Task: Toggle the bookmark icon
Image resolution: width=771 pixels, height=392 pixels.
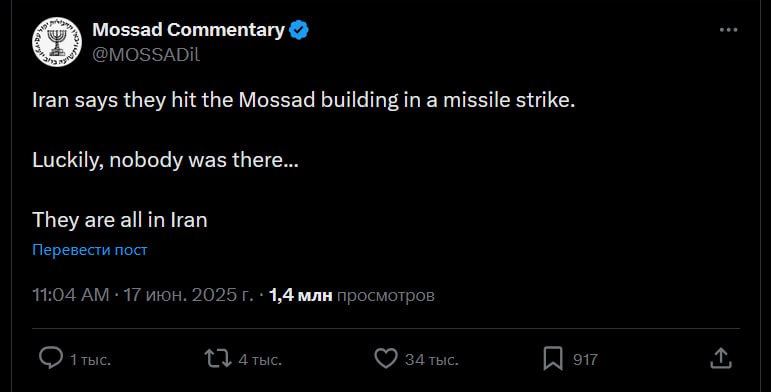Action: point(553,359)
